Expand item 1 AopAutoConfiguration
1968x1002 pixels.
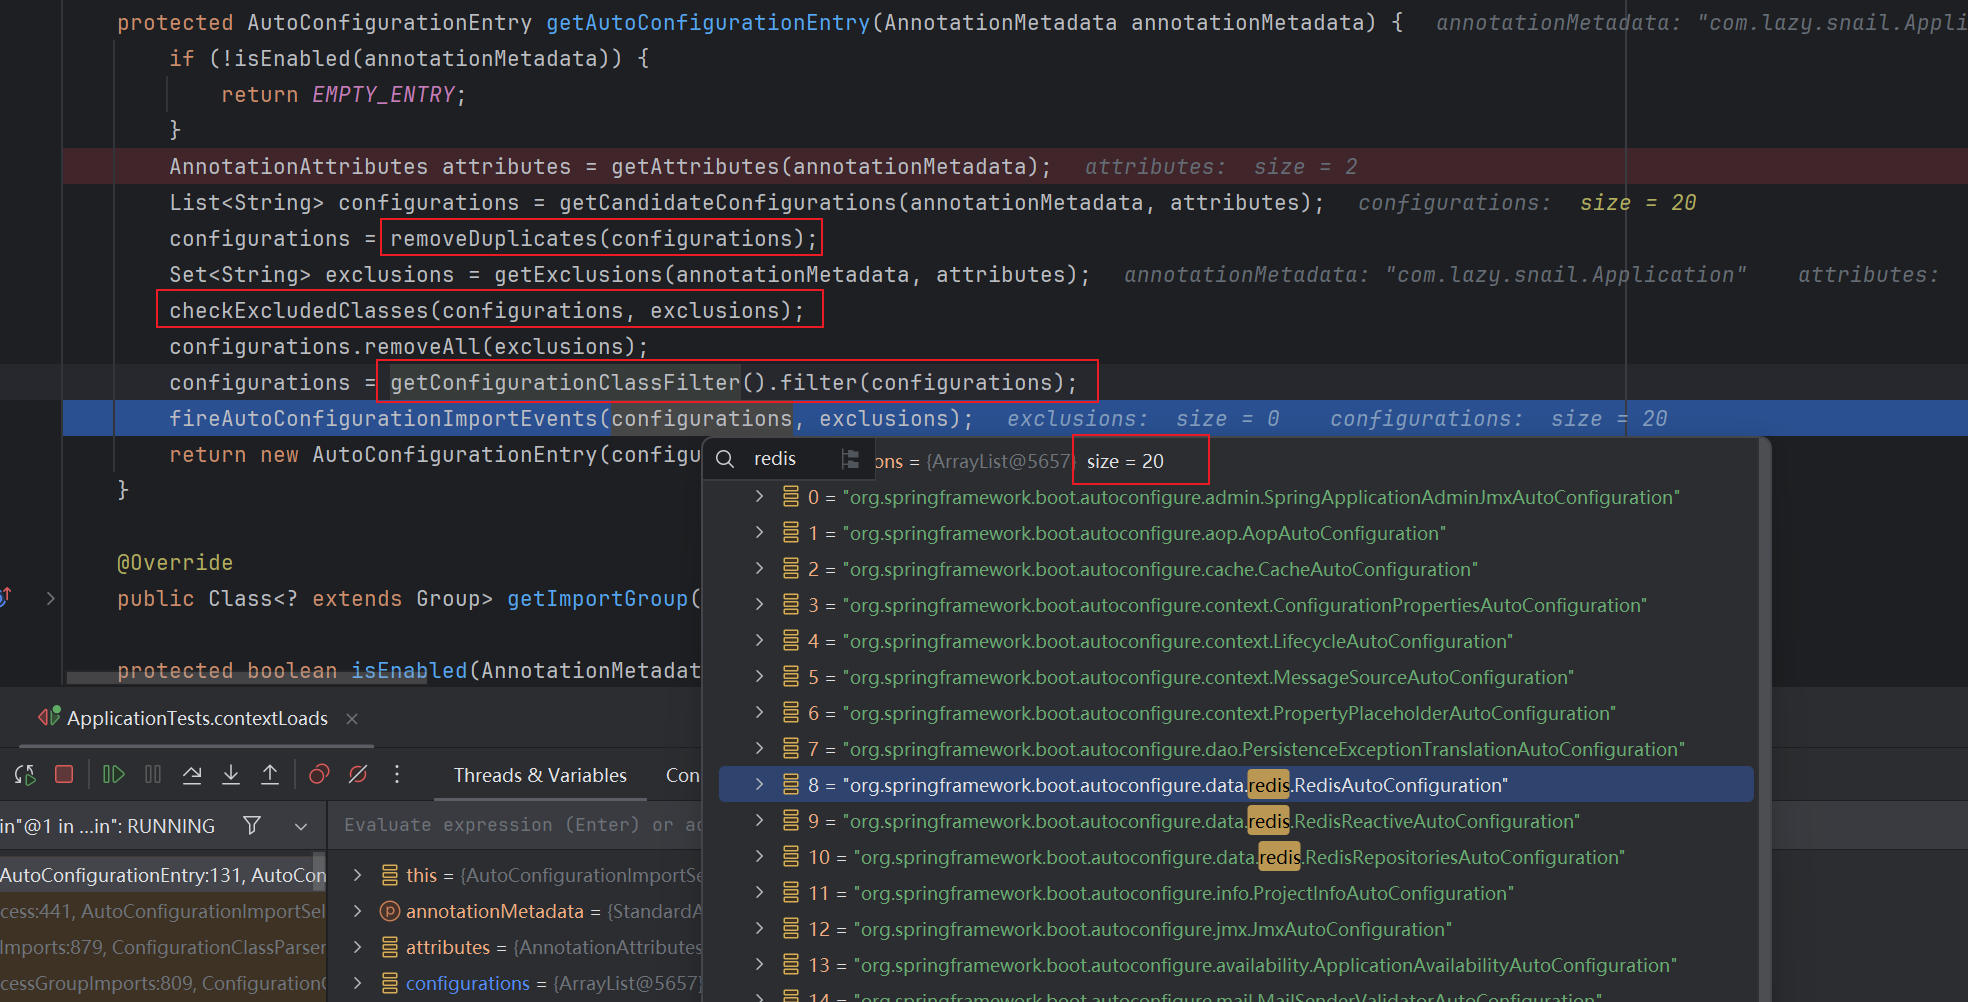[x=760, y=532]
